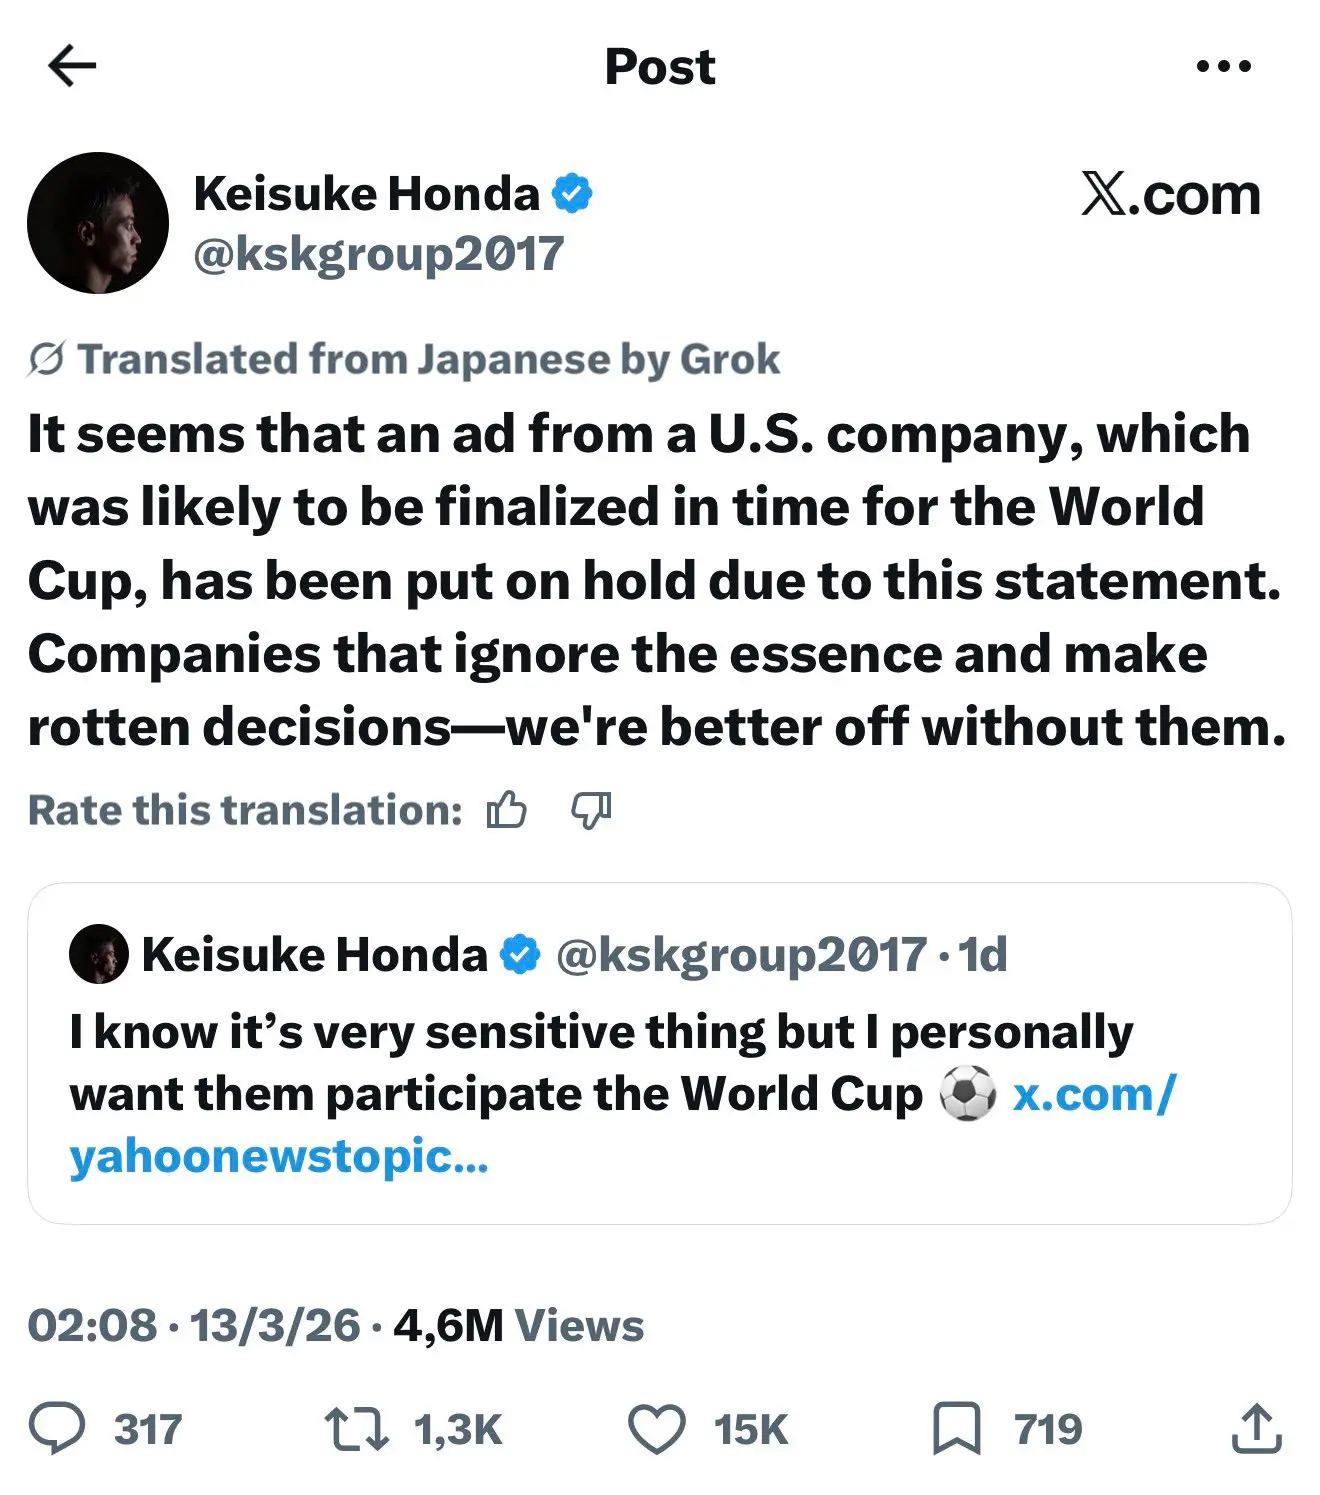The image size is (1320, 1495).
Task: Share the post via the share icon
Action: pos(1255,1429)
